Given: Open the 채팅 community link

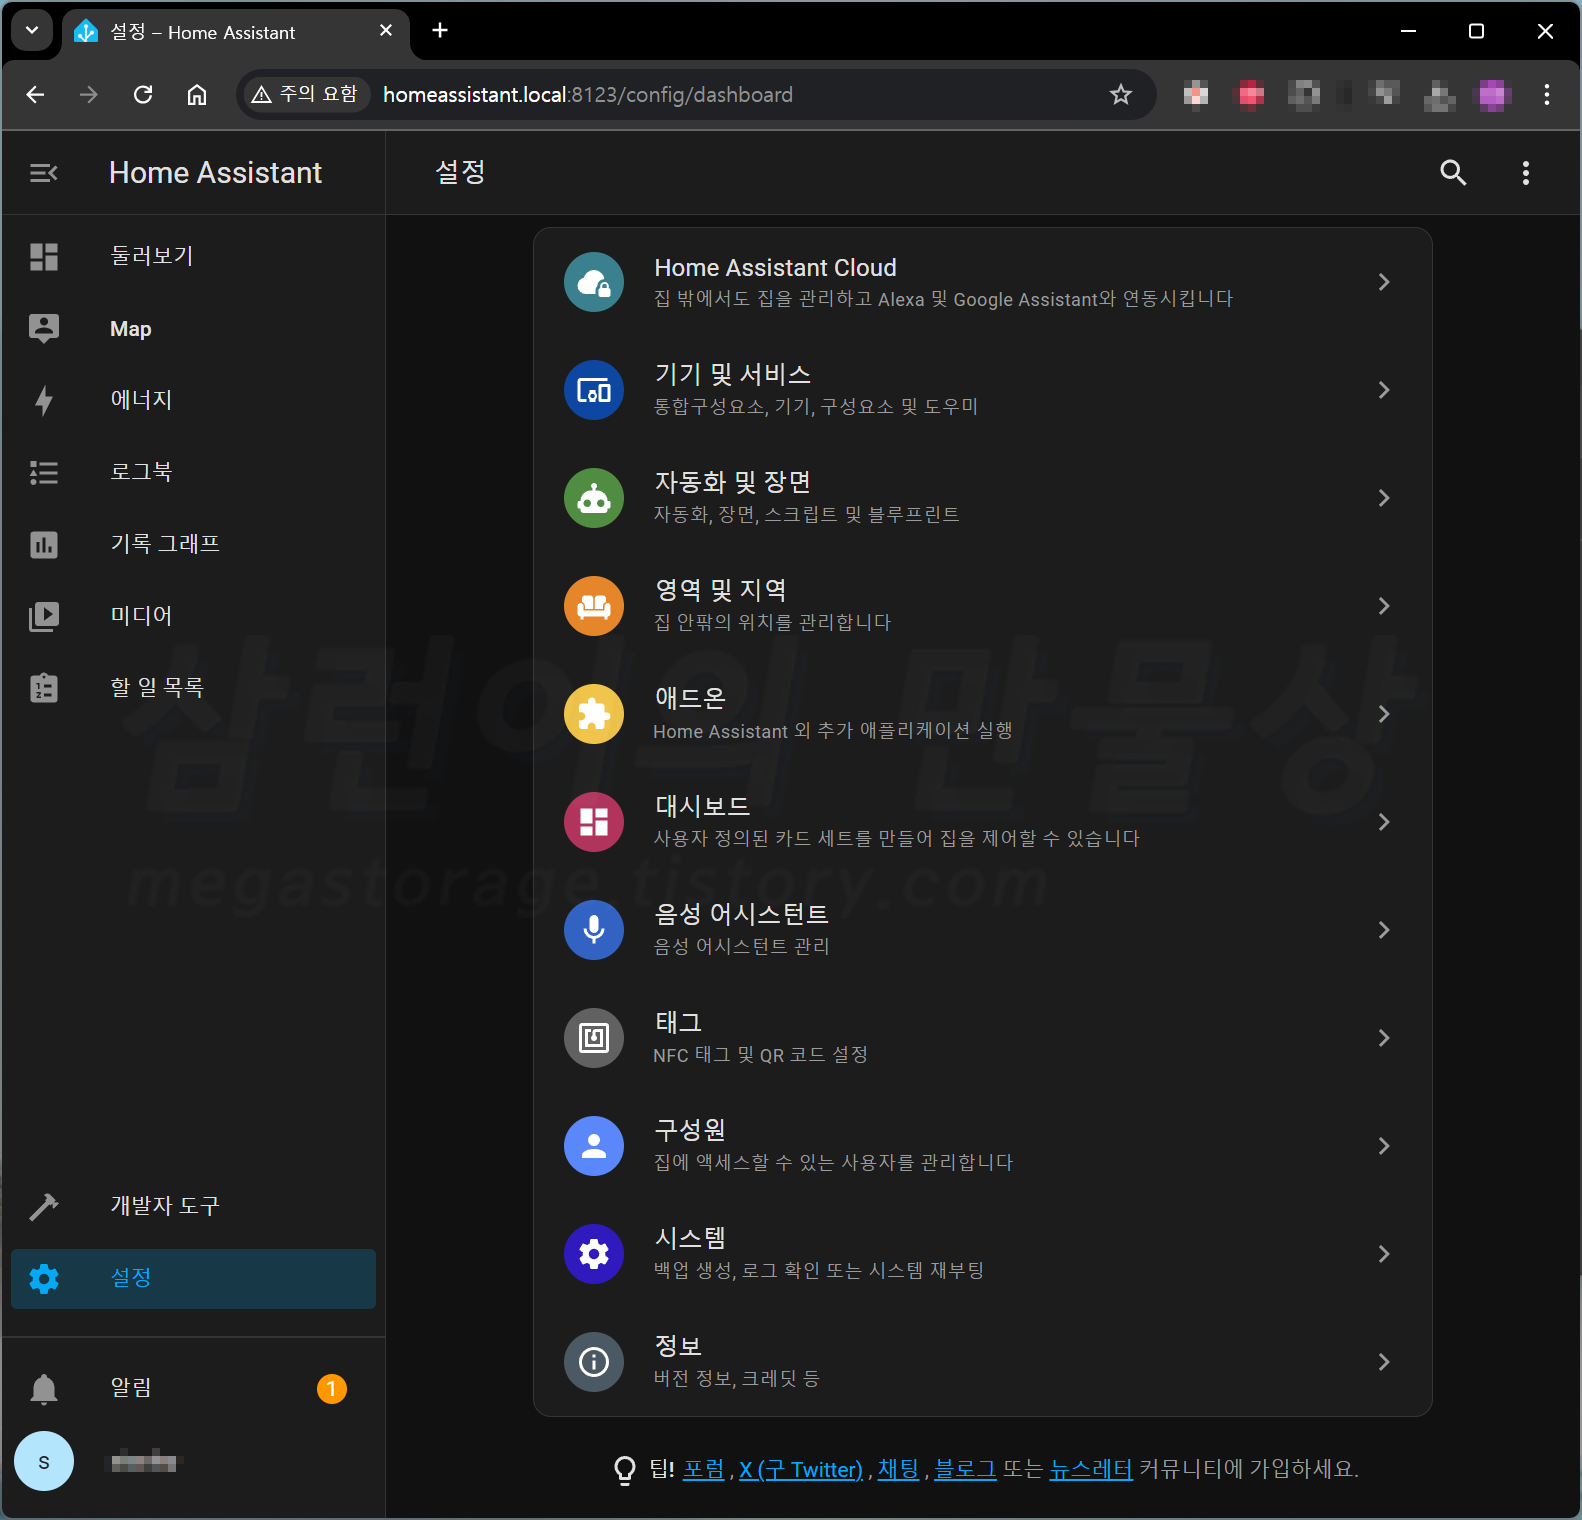Looking at the screenshot, I should (x=898, y=1469).
